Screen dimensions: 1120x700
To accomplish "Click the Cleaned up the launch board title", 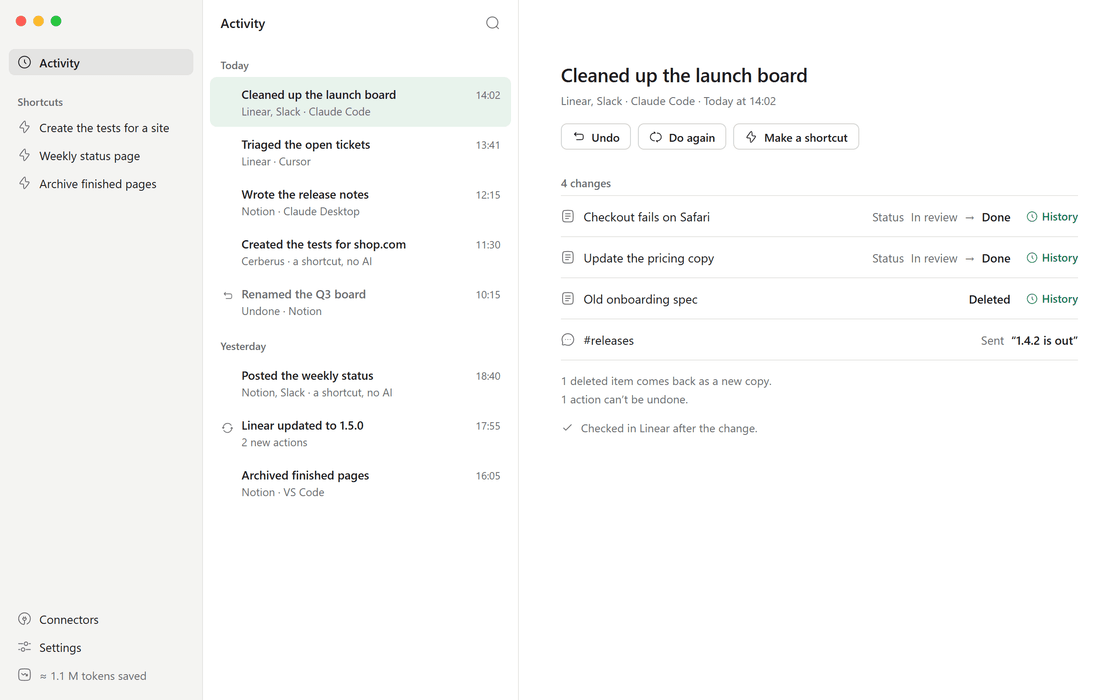I will coord(684,75).
